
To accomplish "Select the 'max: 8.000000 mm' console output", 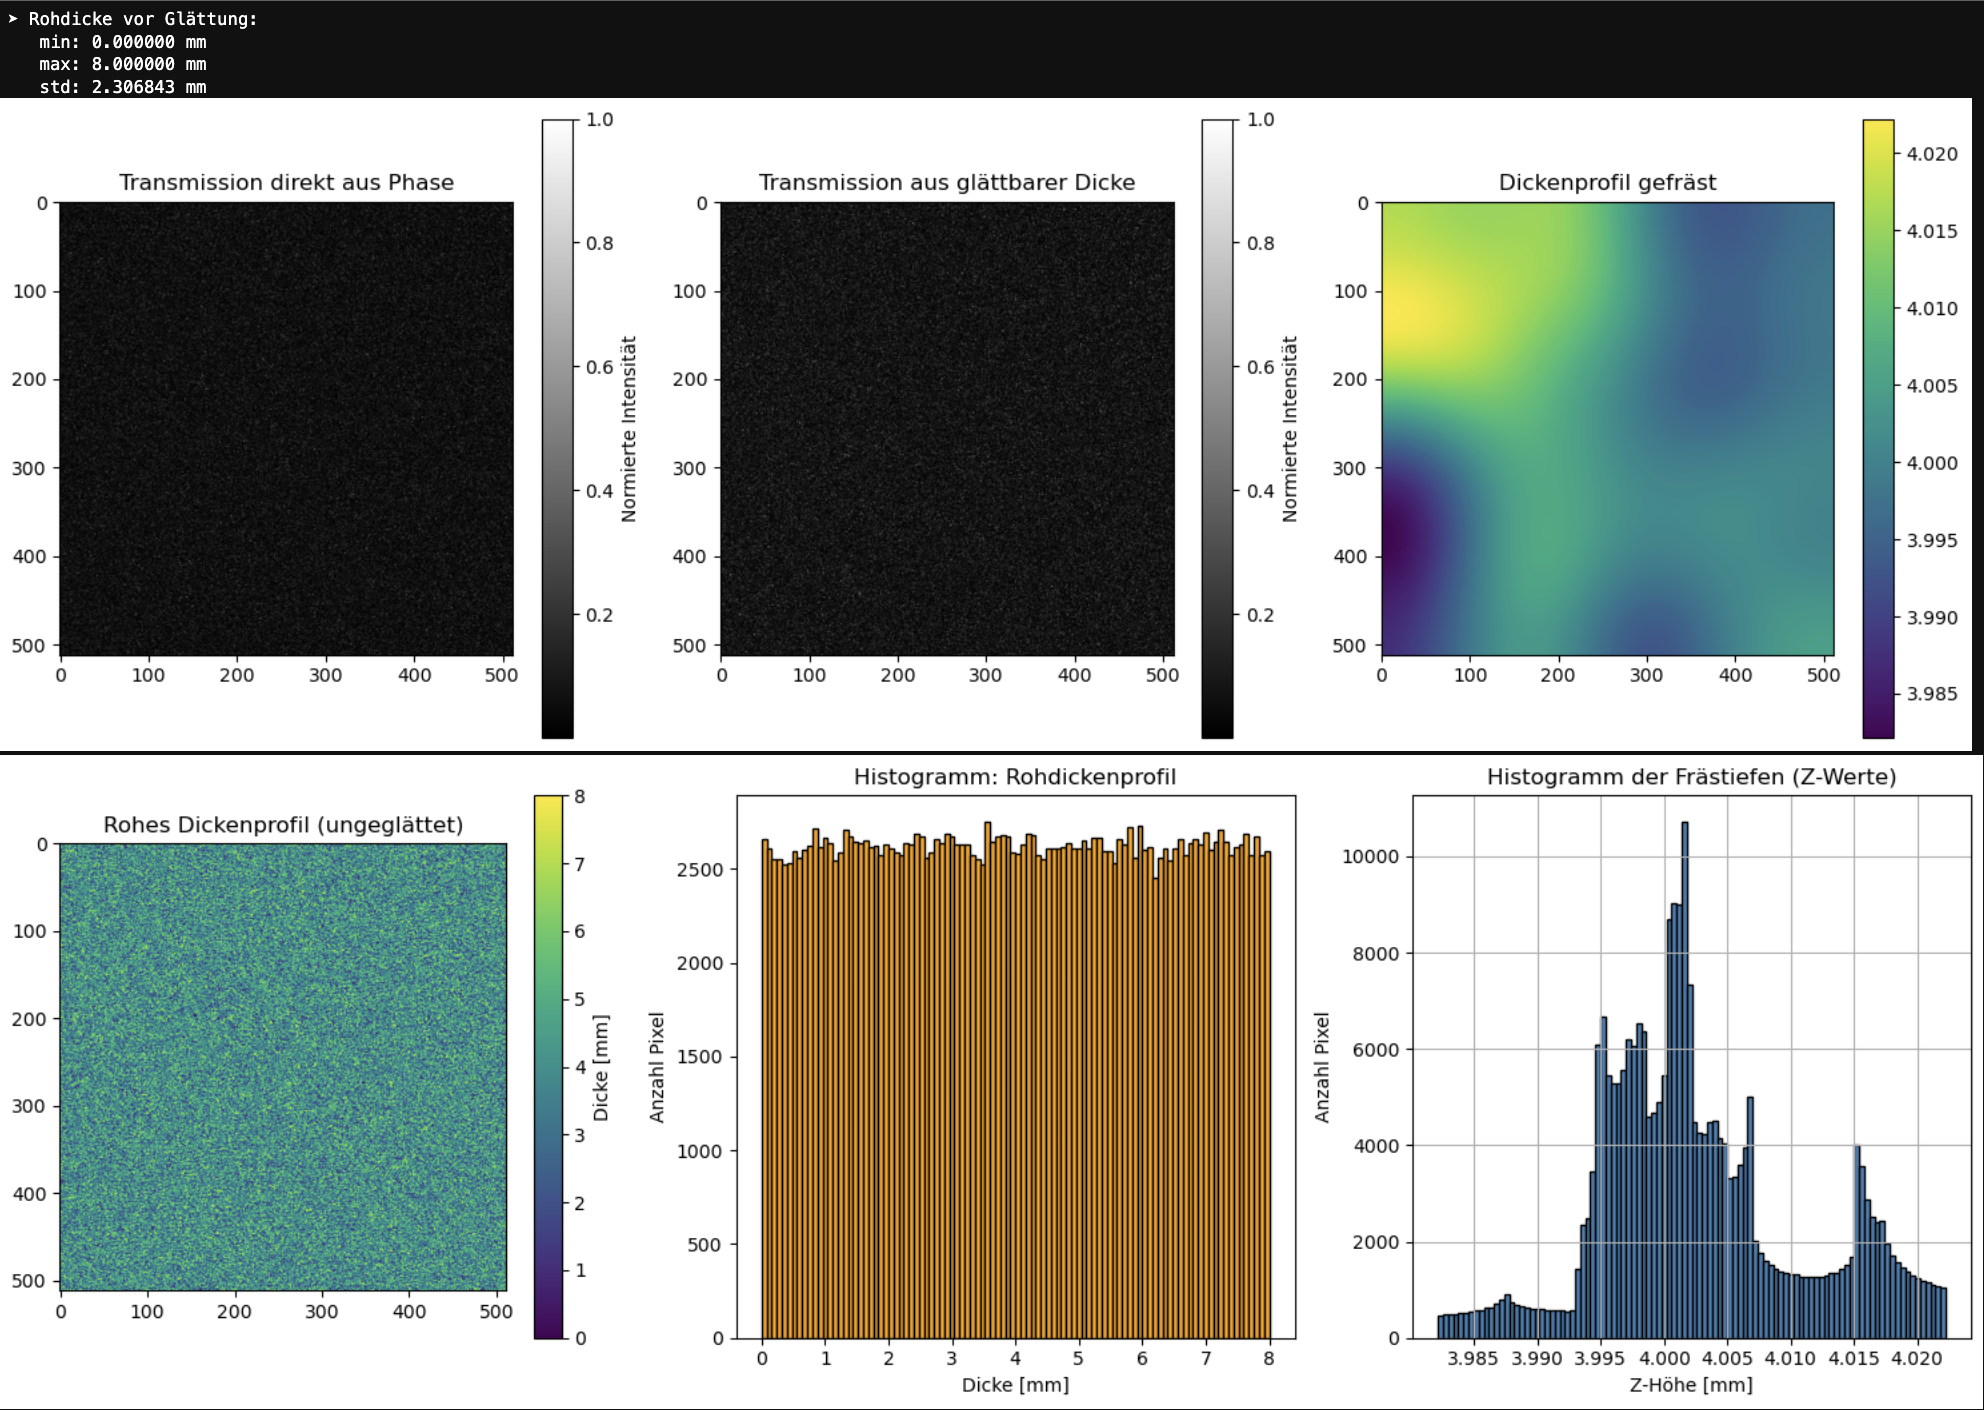I will click(x=123, y=64).
